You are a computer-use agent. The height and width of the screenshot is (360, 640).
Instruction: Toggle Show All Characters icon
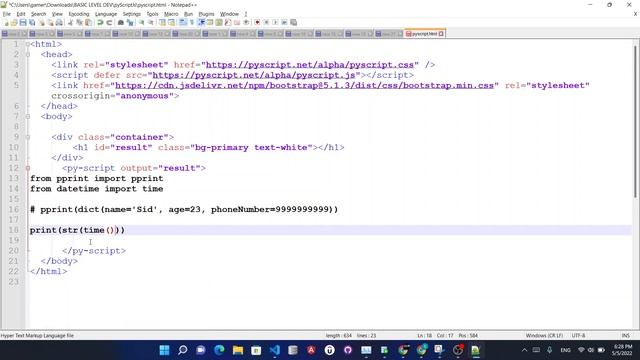[x=191, y=22]
